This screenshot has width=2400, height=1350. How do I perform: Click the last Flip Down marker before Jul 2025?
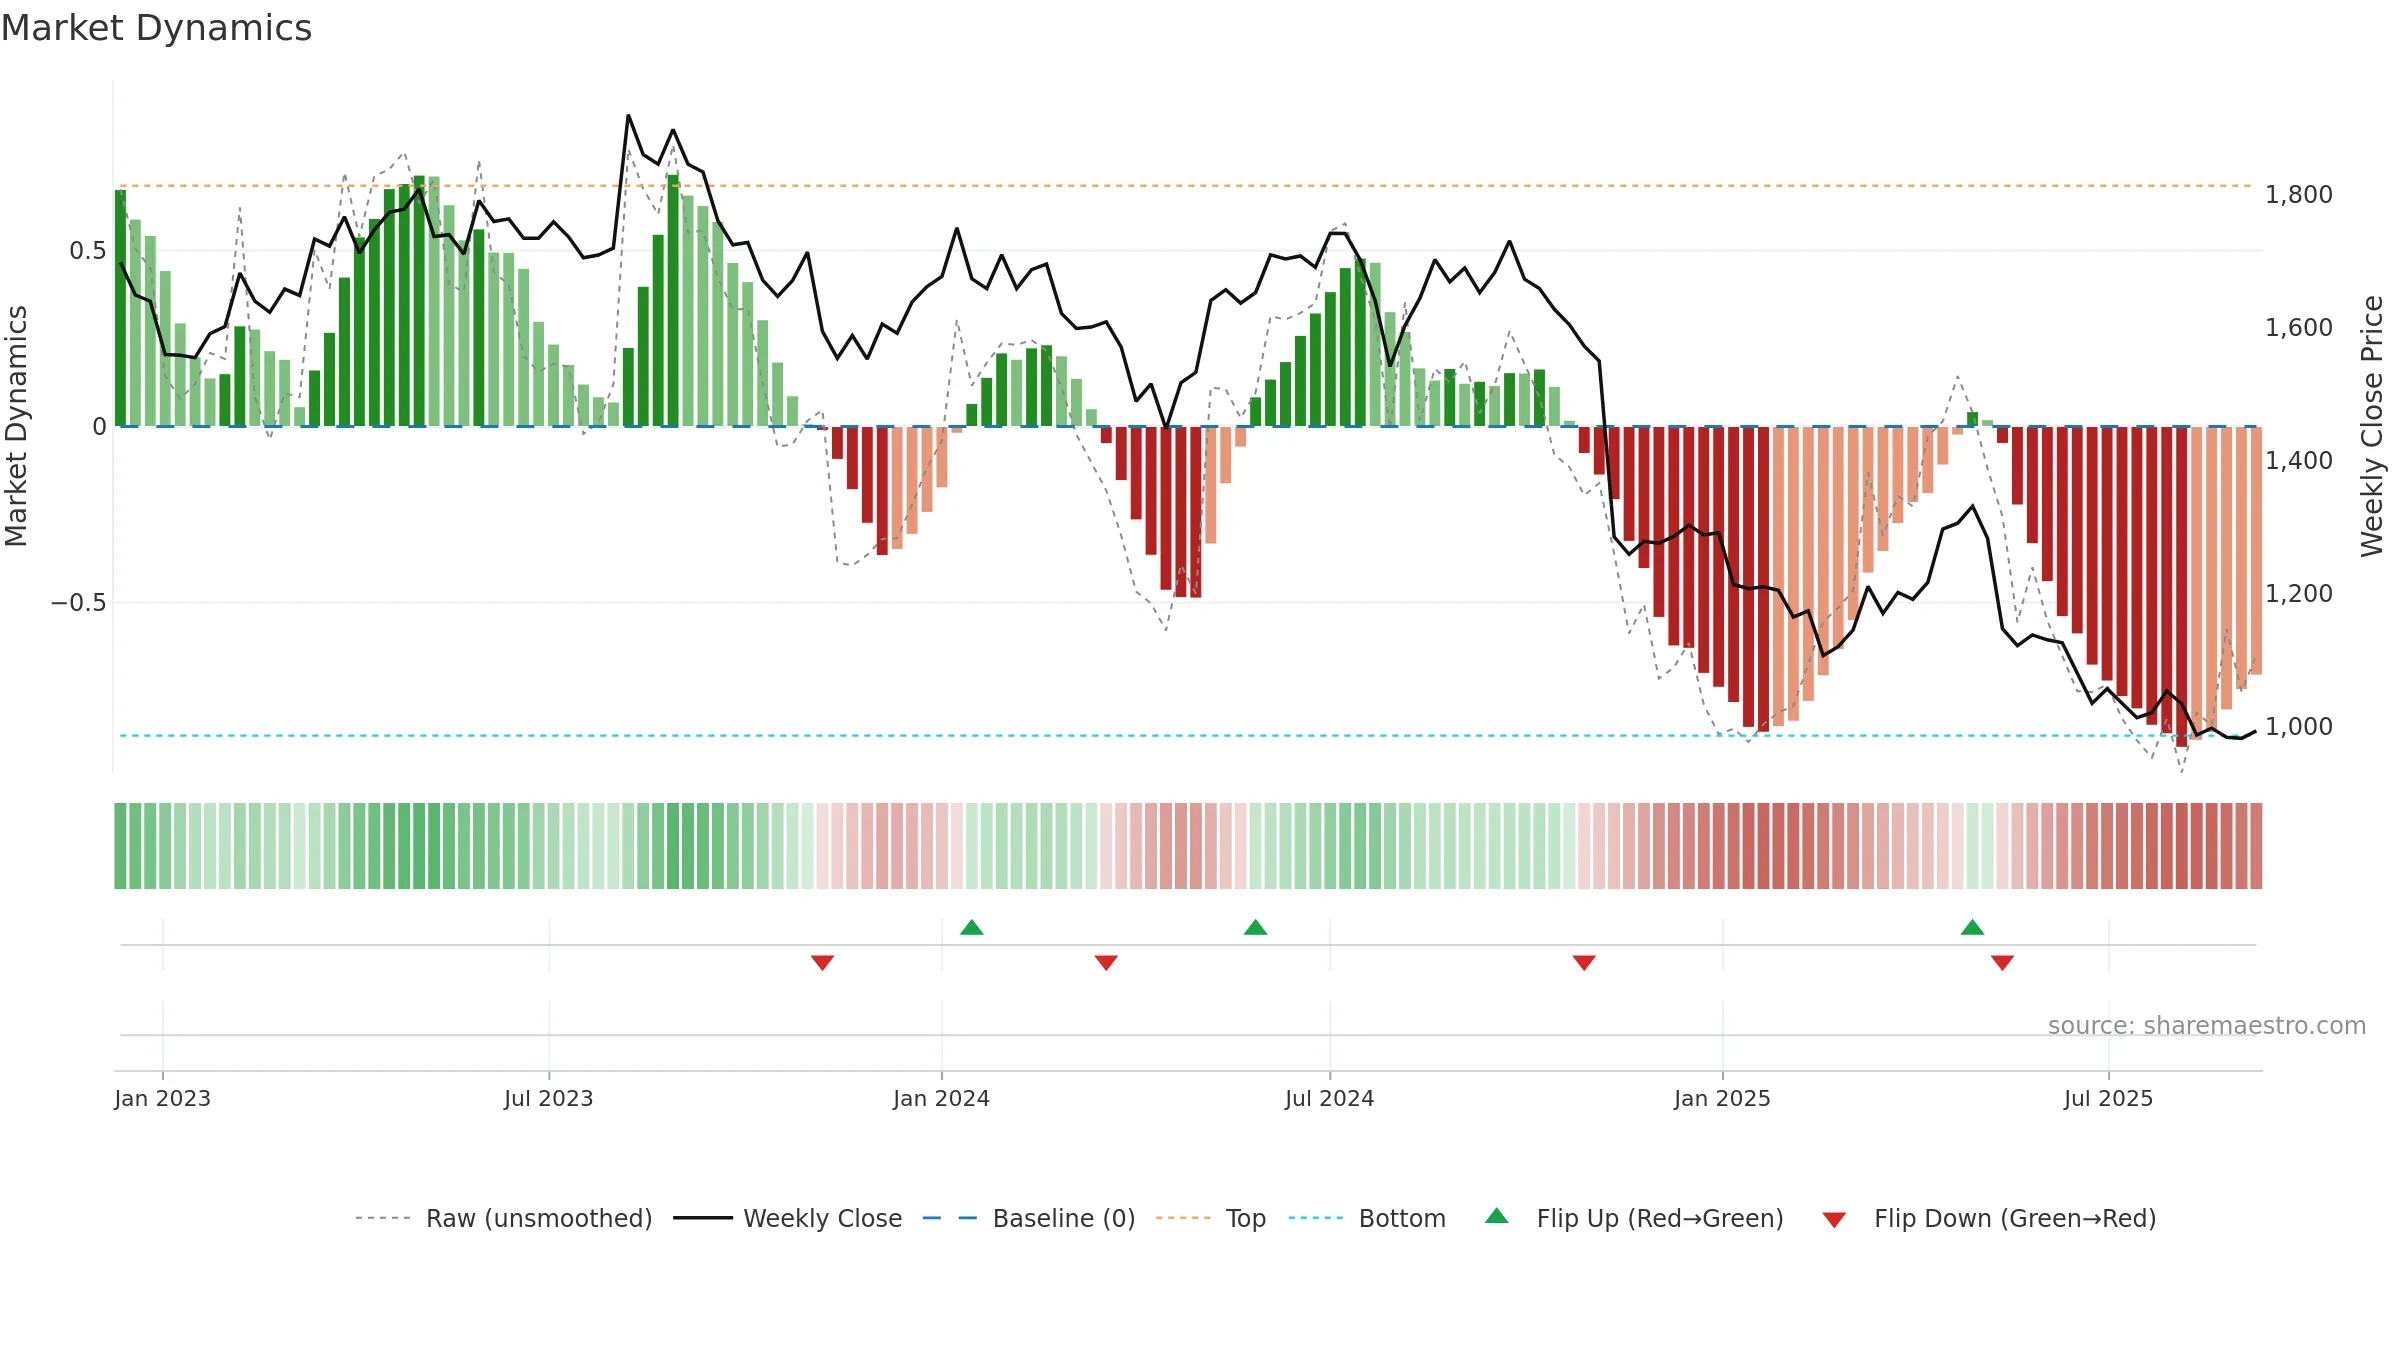coord(2002,962)
